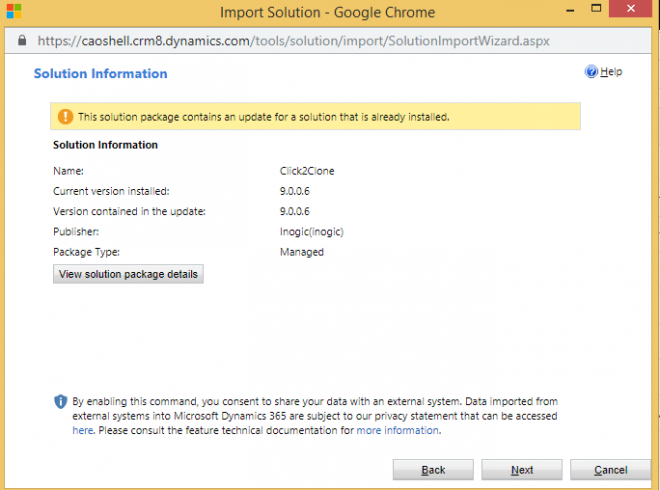
Task: Click the Managed package type value
Action: [302, 252]
